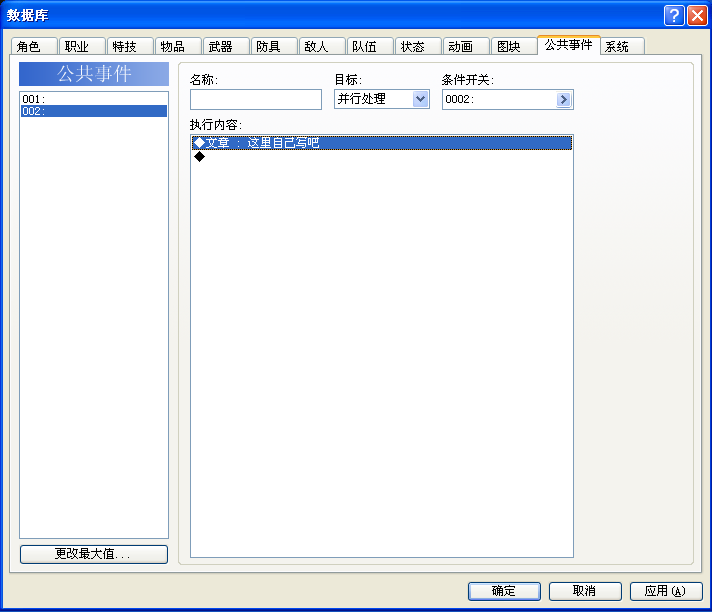The image size is (712, 612).
Task: Select the 文章 command line 这里自己写吧
Action: (381, 143)
